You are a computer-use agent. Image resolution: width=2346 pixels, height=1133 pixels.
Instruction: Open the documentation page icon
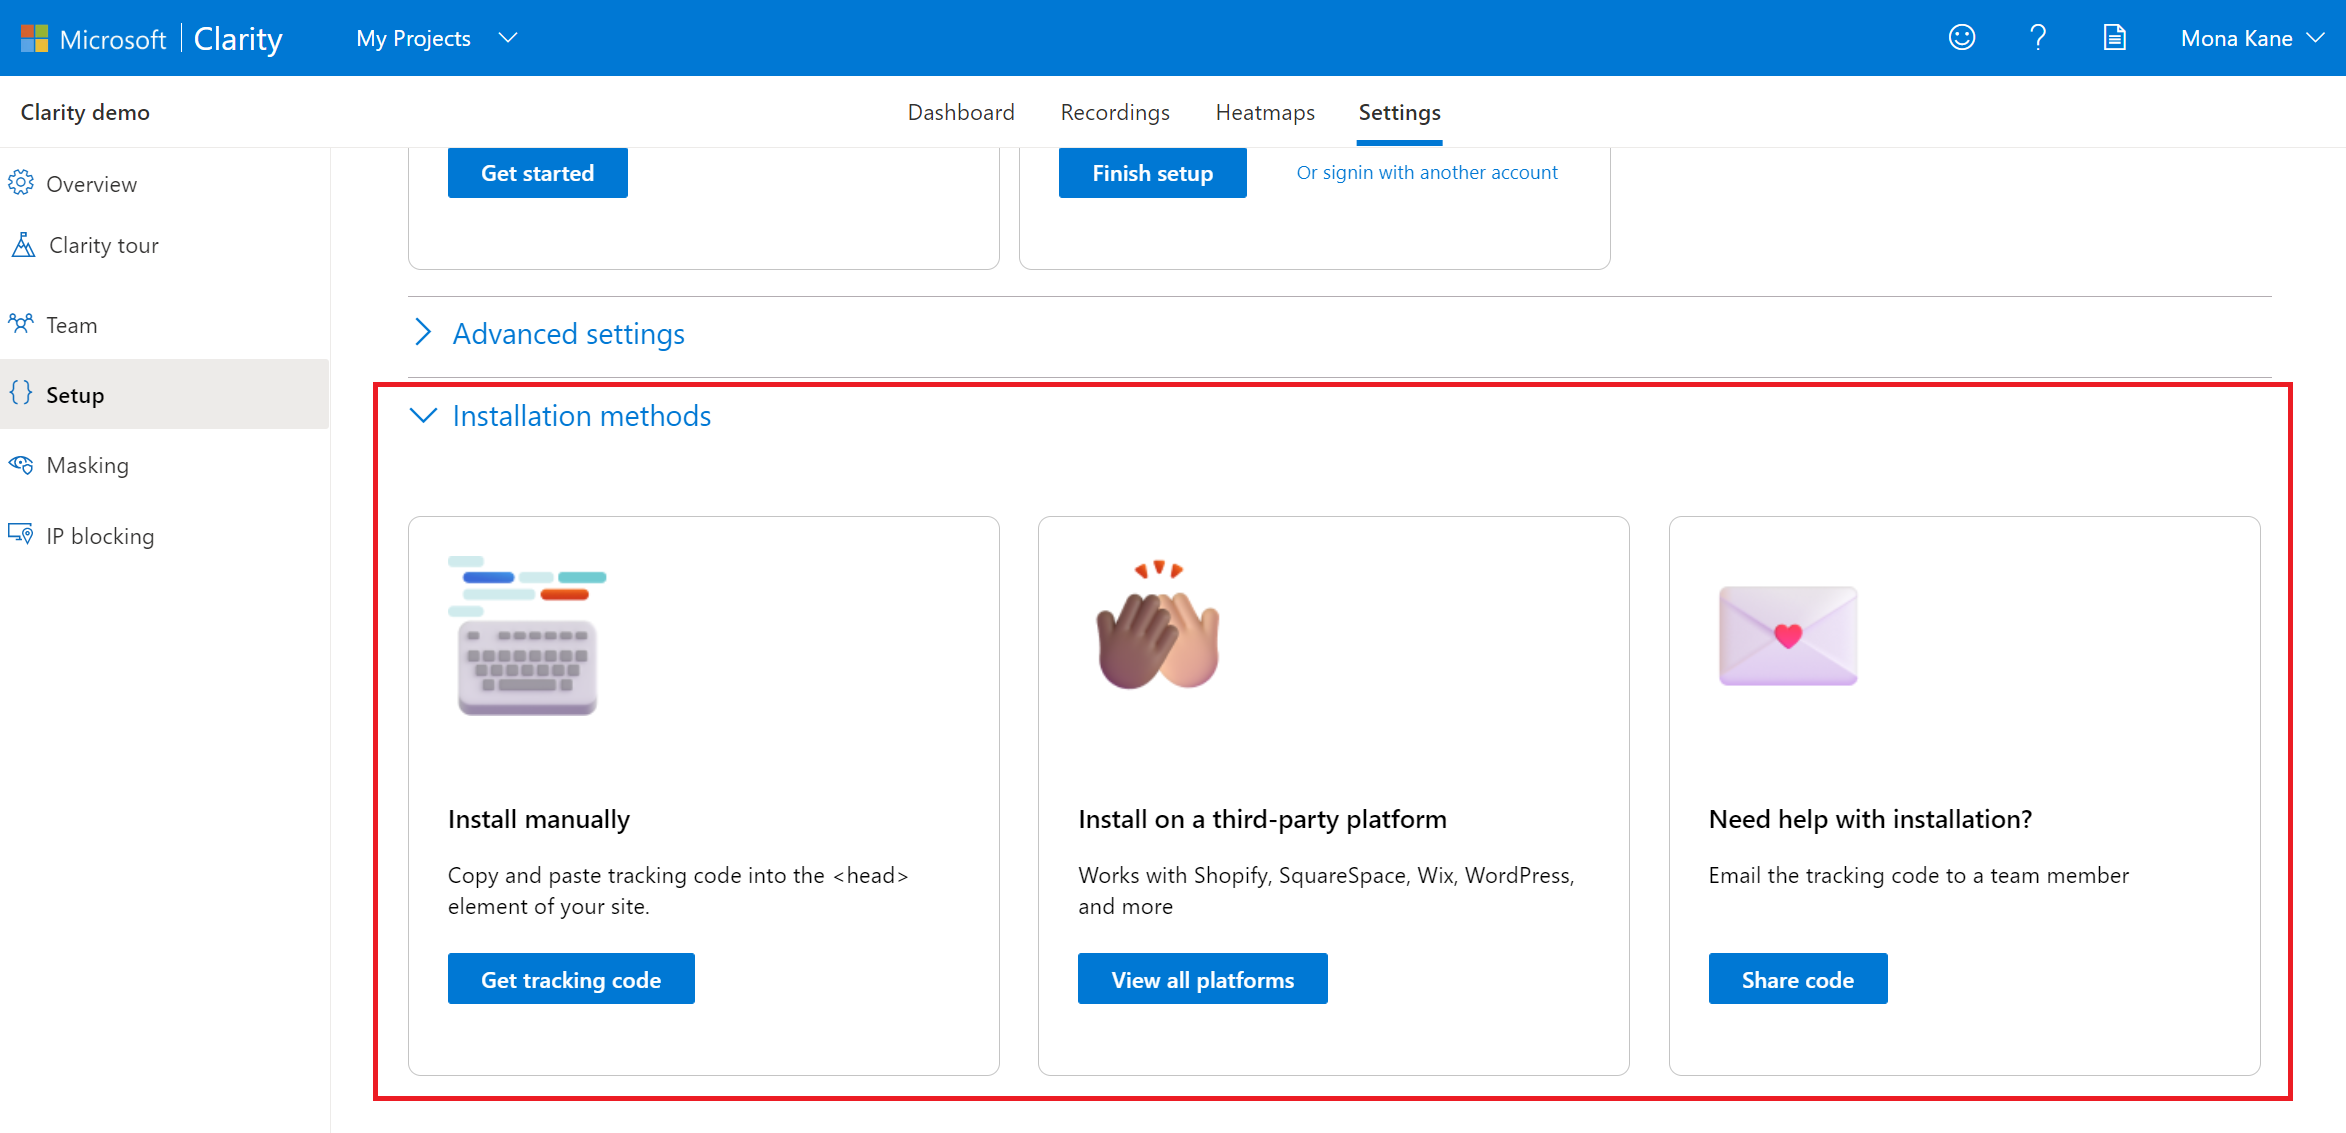tap(2114, 38)
